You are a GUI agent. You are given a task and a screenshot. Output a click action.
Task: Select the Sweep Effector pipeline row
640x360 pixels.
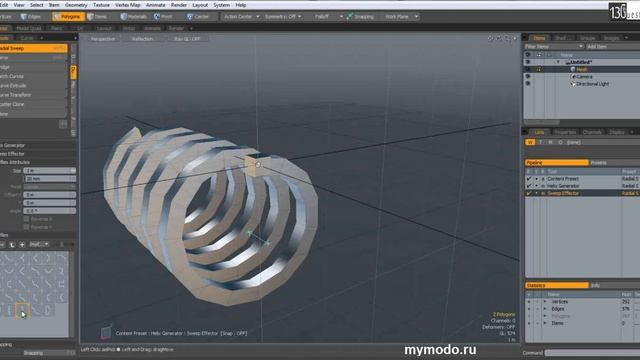(x=582, y=193)
